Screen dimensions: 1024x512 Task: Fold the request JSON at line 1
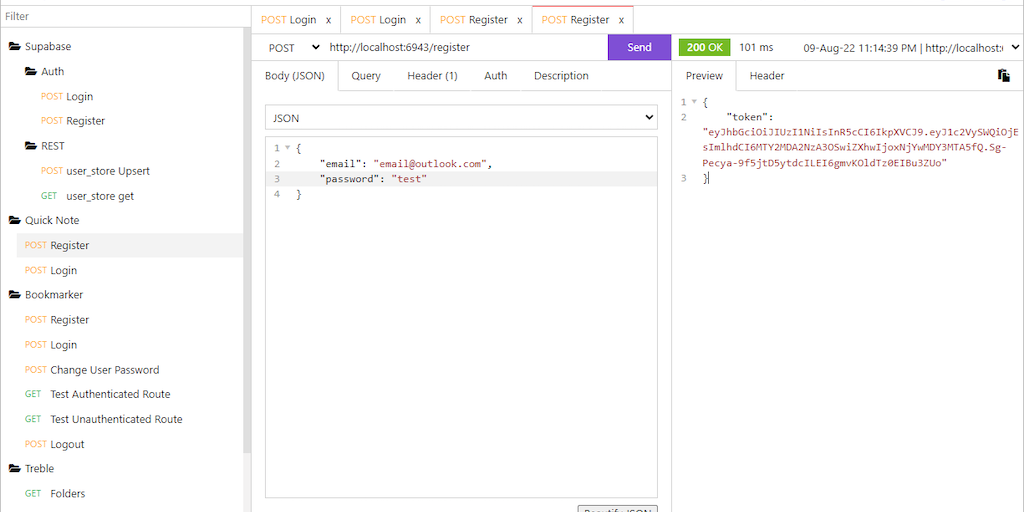pos(287,148)
